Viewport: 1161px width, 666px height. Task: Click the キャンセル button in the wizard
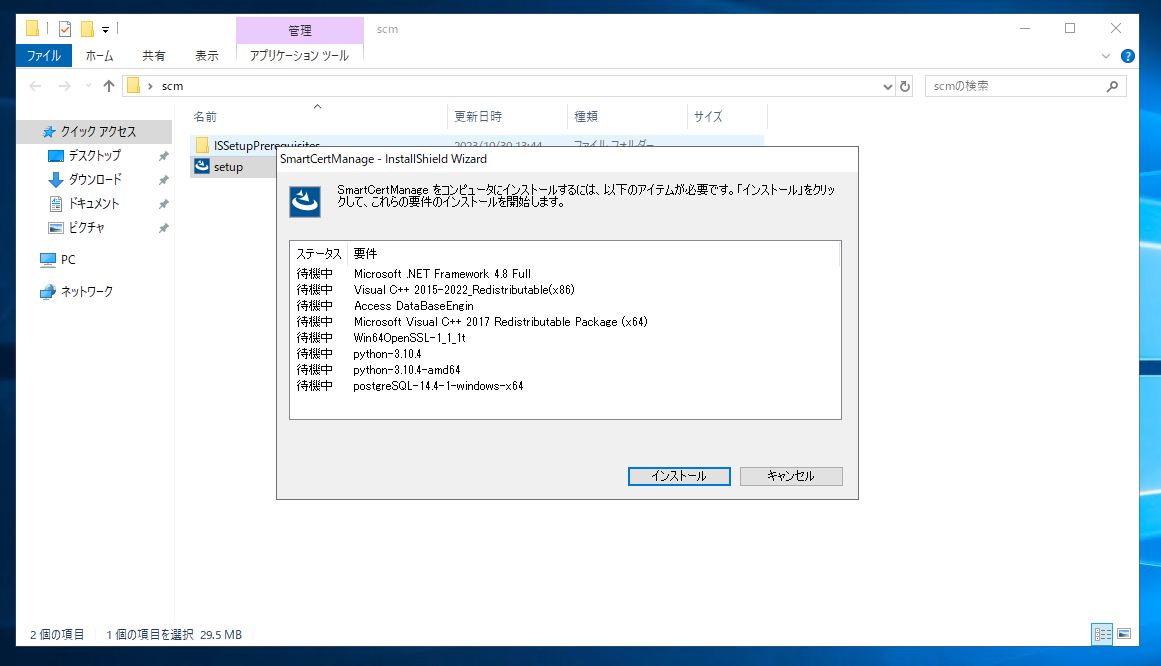(791, 476)
